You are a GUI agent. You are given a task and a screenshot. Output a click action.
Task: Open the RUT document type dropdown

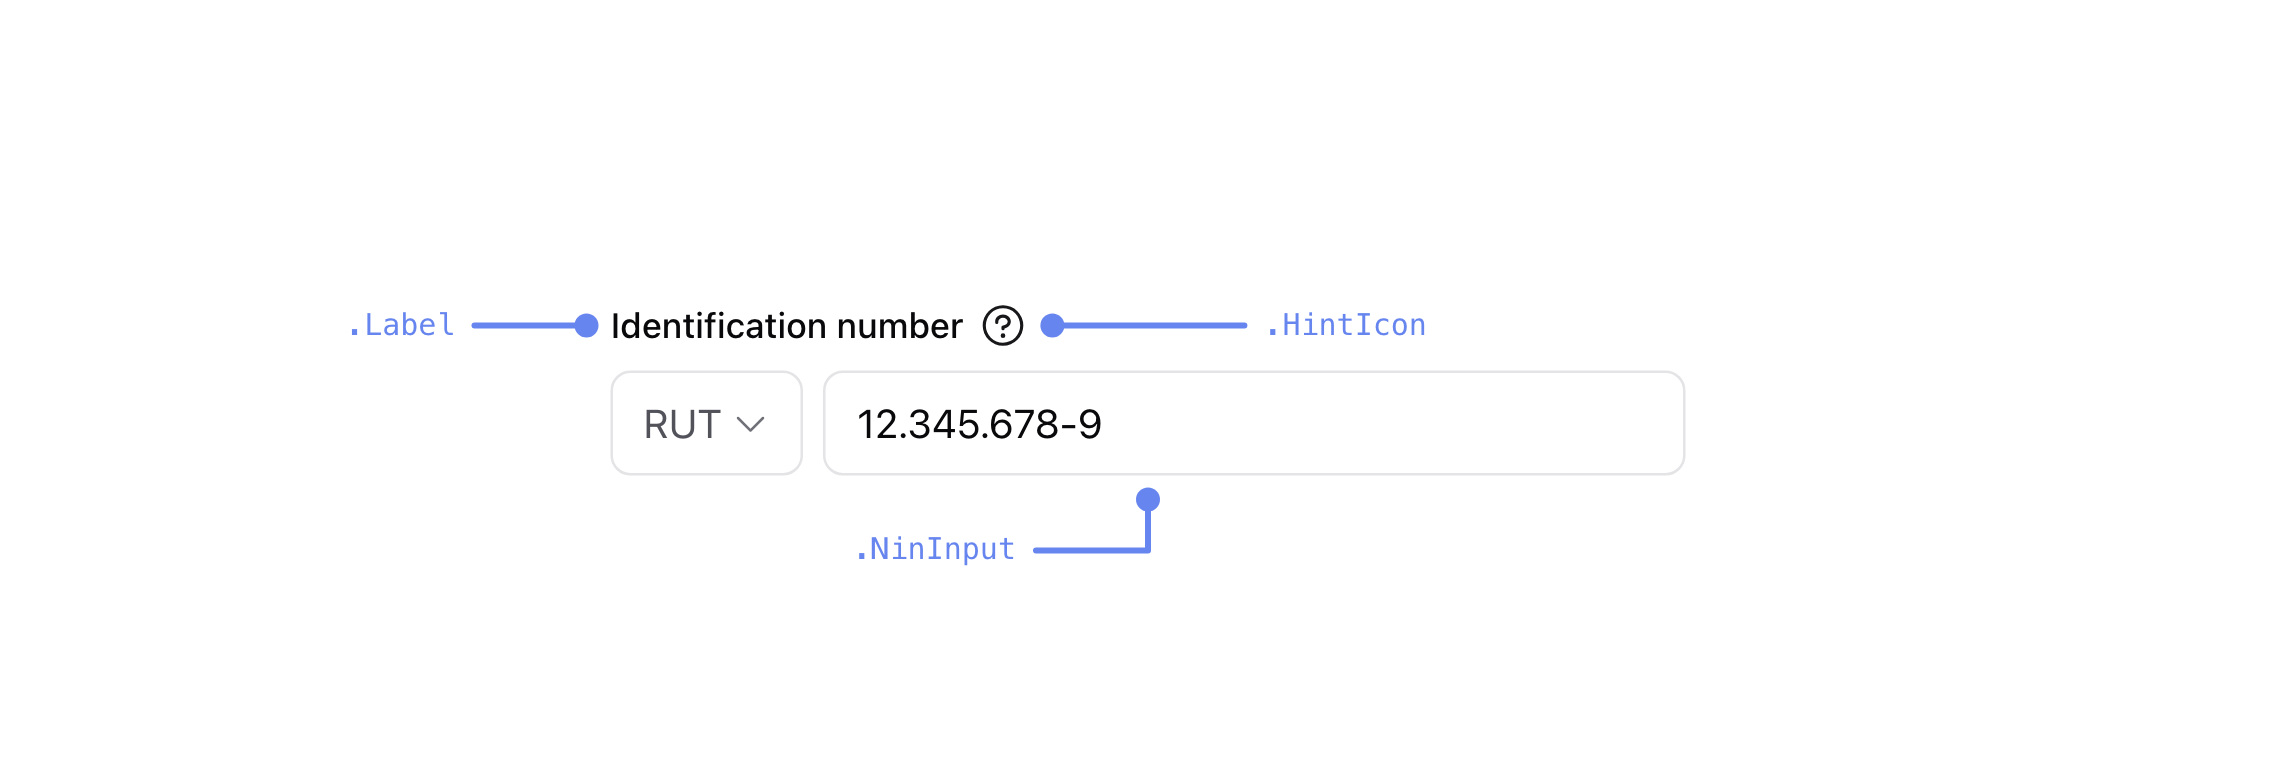pyautogui.click(x=706, y=424)
